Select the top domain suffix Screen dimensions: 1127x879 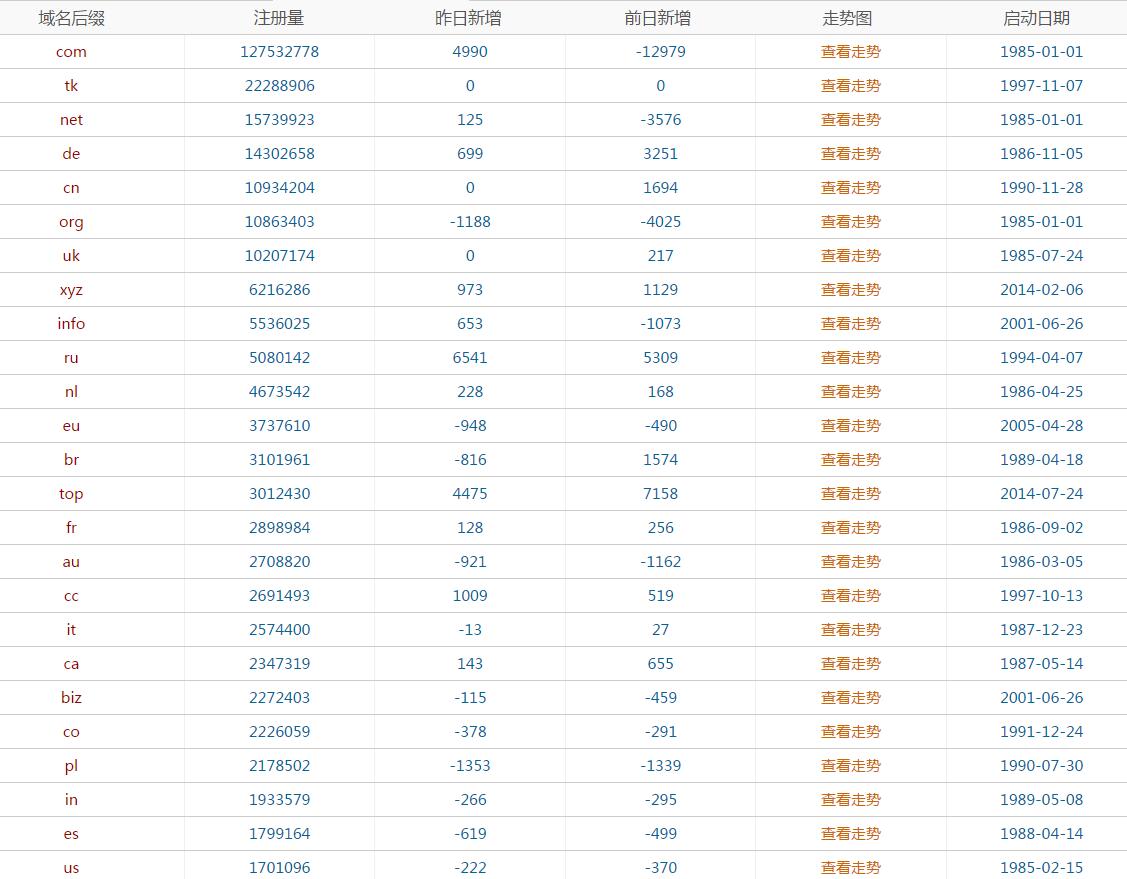(x=71, y=494)
